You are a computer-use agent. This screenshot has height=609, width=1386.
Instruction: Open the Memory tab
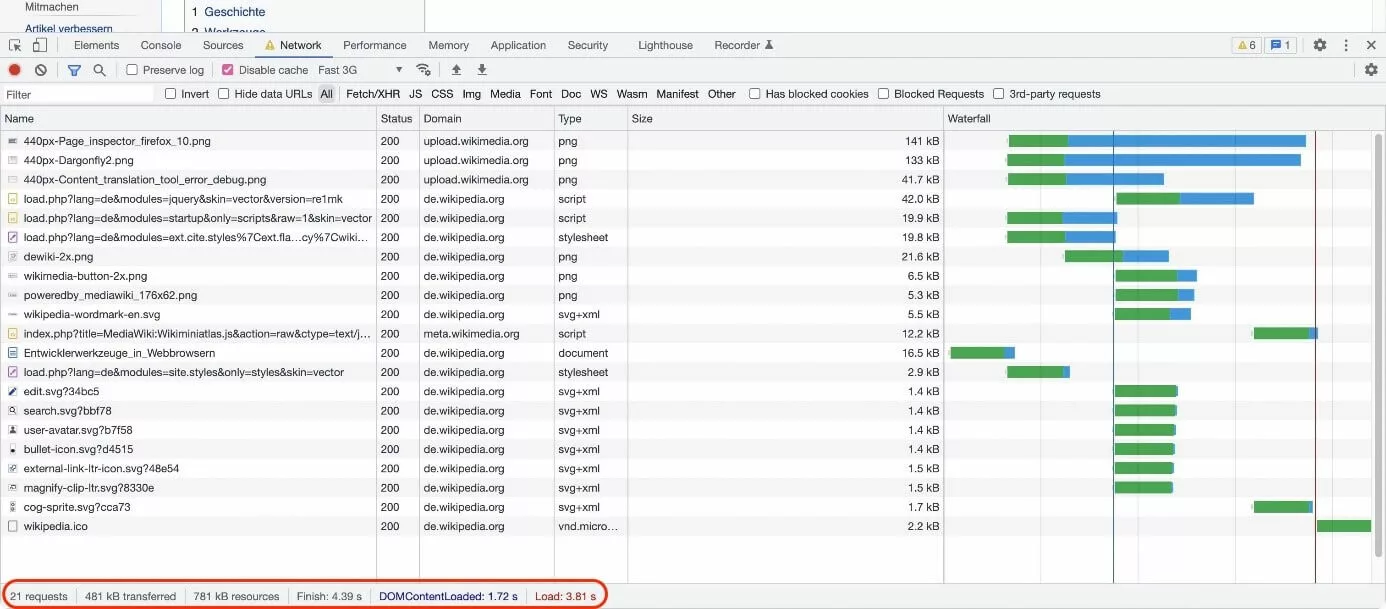coord(449,45)
